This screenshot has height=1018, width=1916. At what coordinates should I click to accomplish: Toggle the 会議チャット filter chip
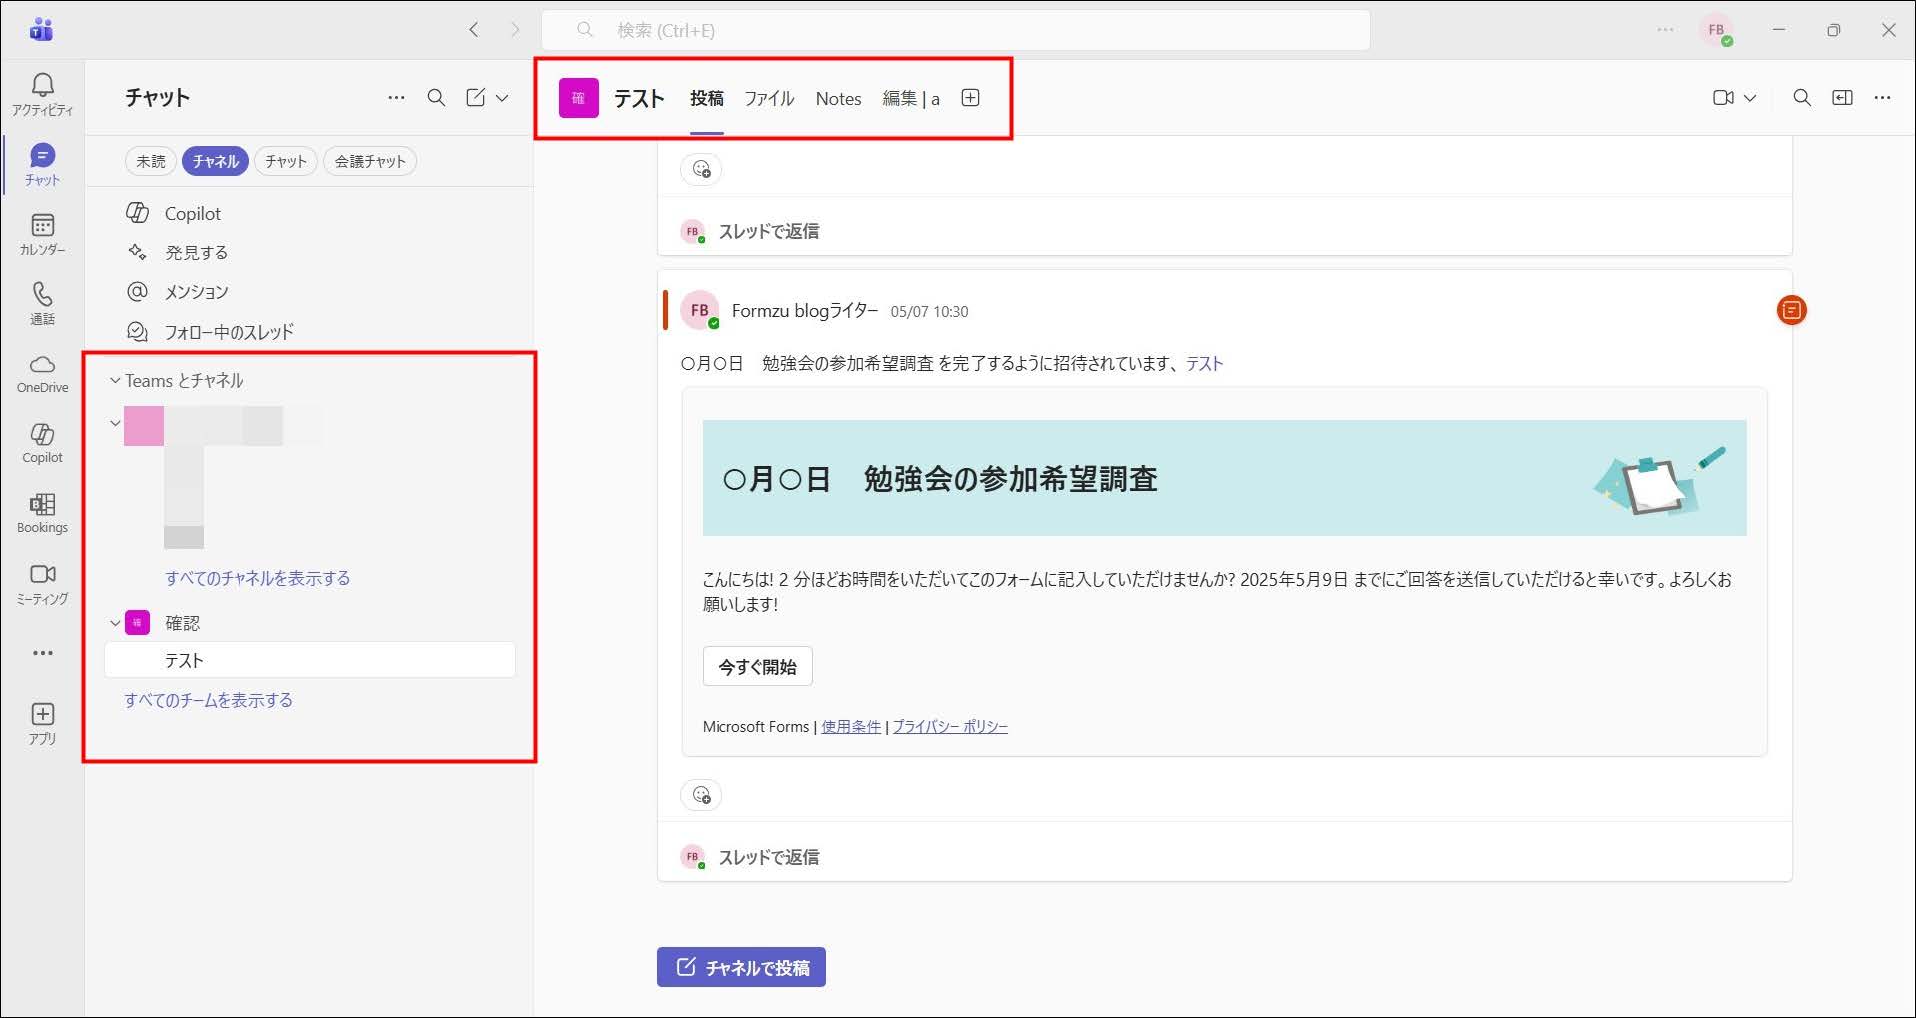370,161
